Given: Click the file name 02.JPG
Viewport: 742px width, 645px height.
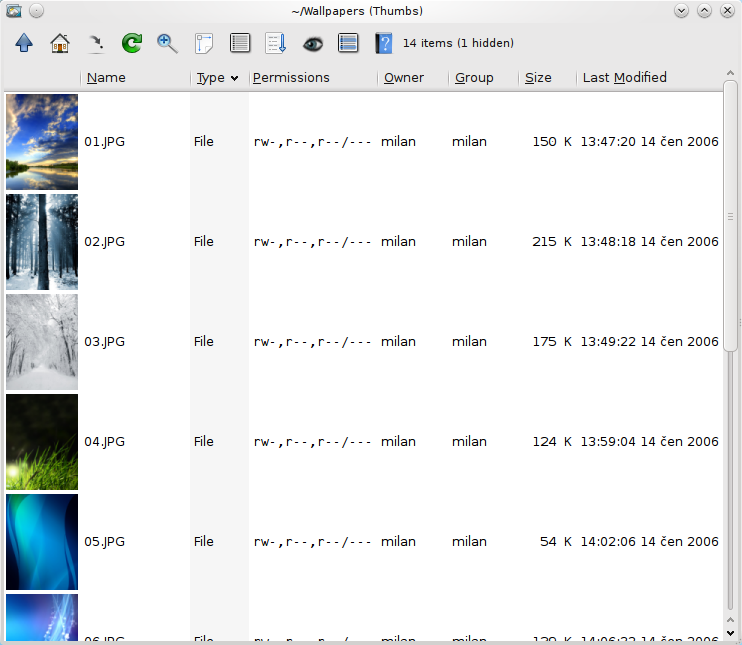Looking at the screenshot, I should (x=105, y=241).
